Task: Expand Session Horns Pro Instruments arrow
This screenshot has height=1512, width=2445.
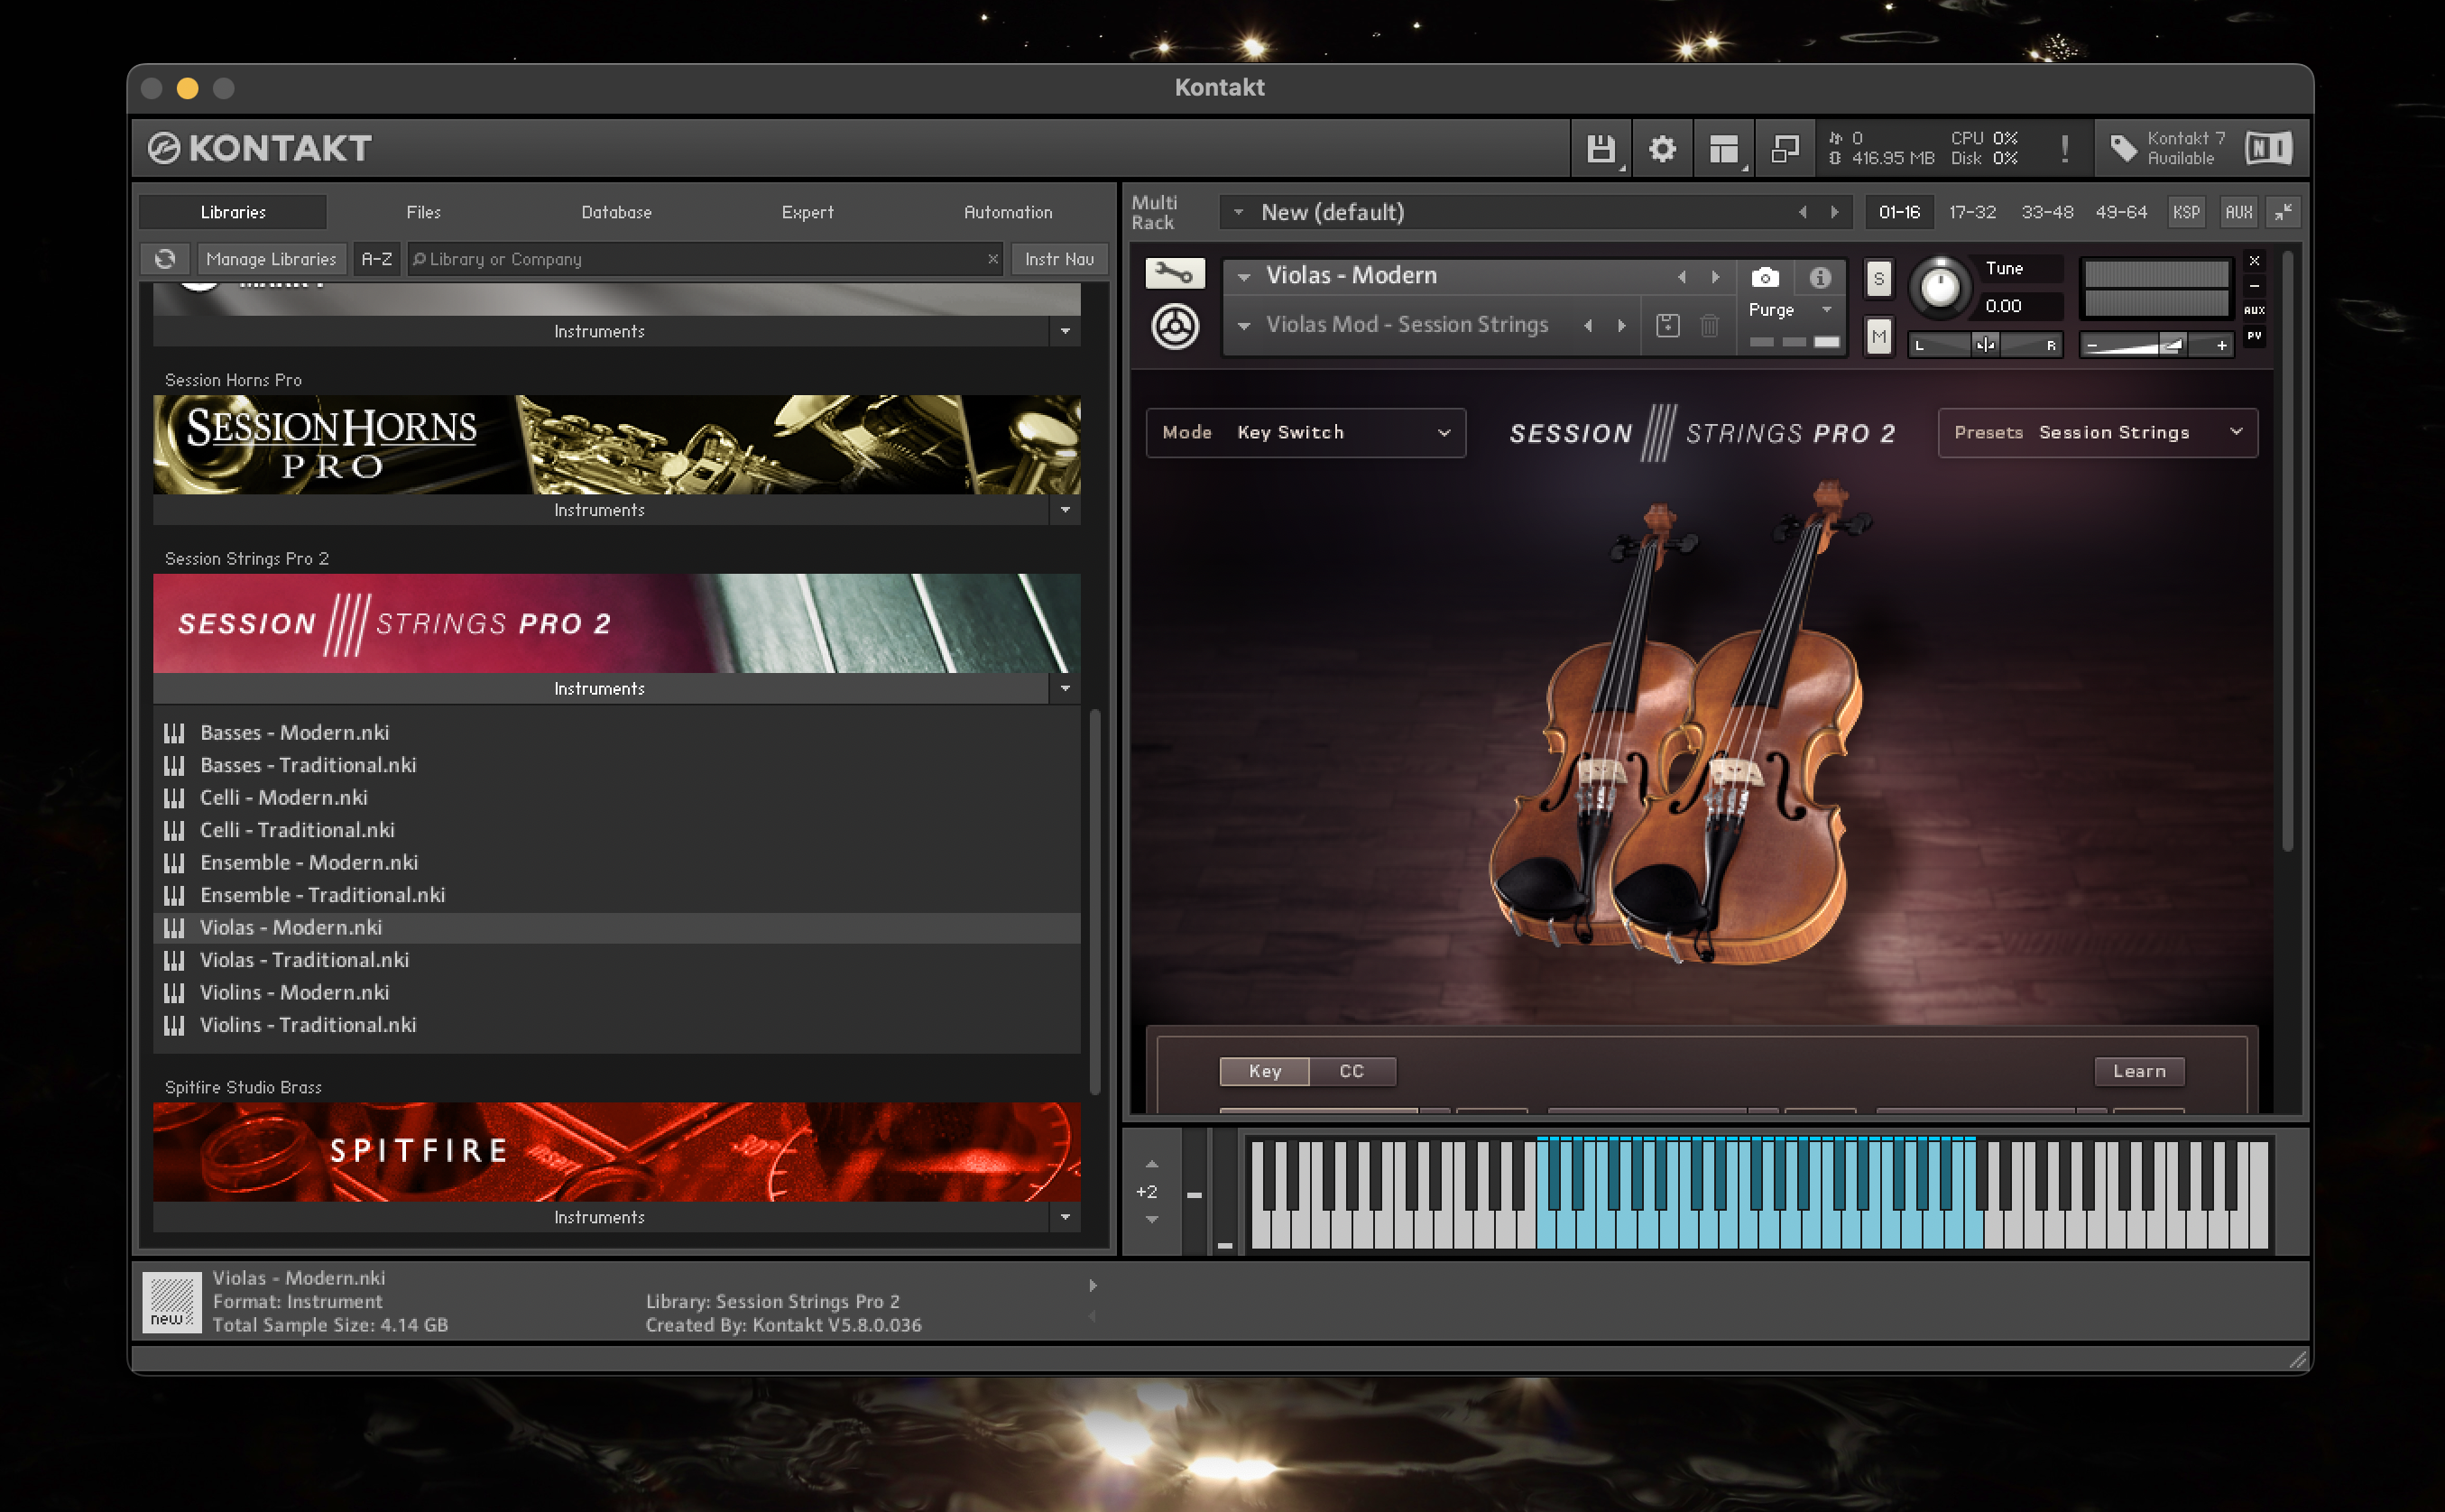Action: pyautogui.click(x=1065, y=510)
